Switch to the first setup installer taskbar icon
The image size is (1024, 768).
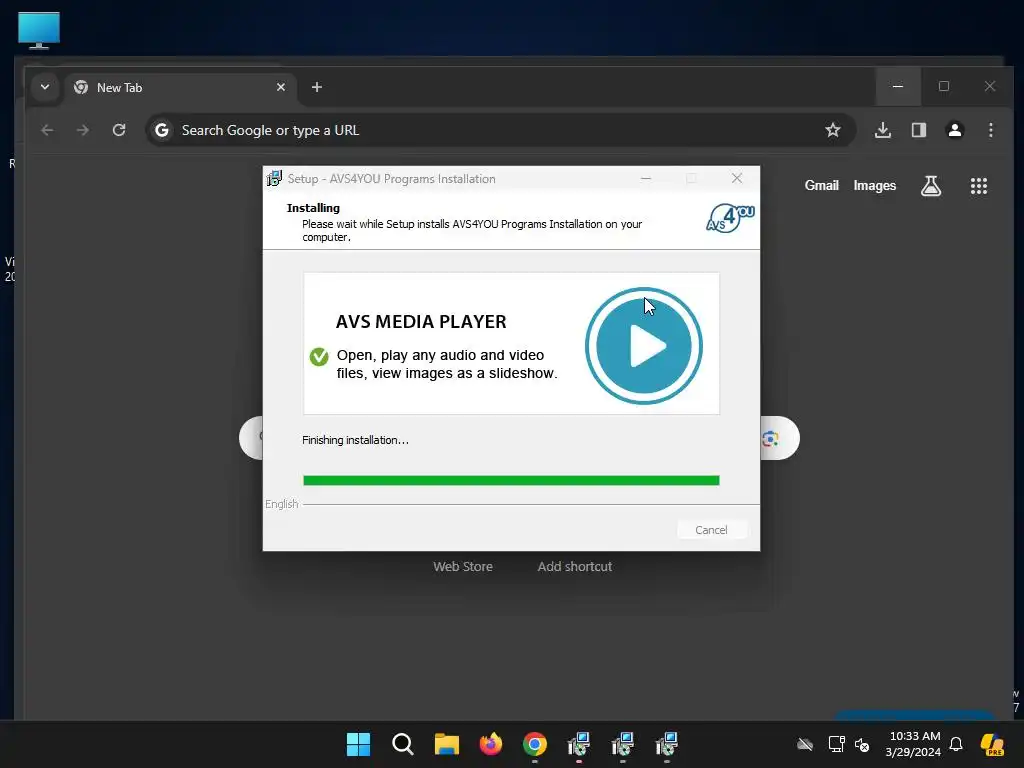pos(579,744)
